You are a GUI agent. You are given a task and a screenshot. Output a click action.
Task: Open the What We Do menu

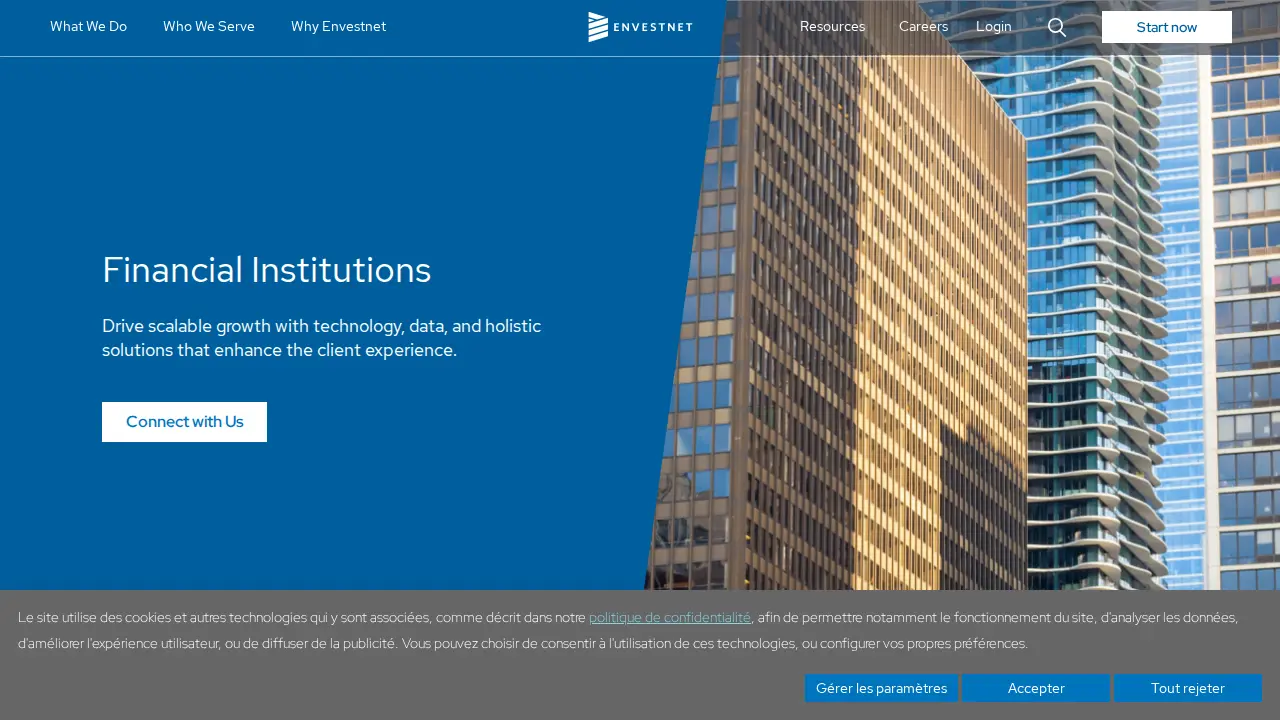[88, 27]
